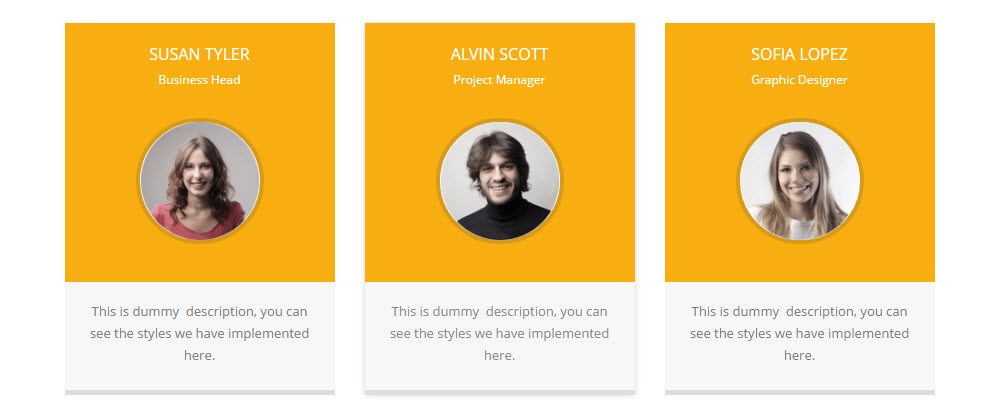Click Susan Tyler's circular profile photo

[x=199, y=181]
